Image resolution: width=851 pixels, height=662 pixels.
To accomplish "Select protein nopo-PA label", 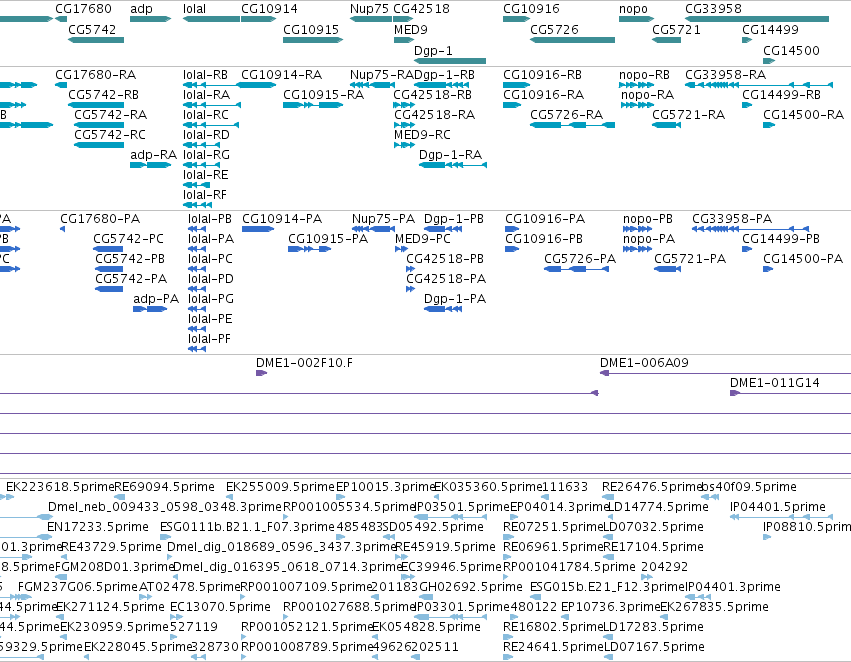I will coord(649,239).
